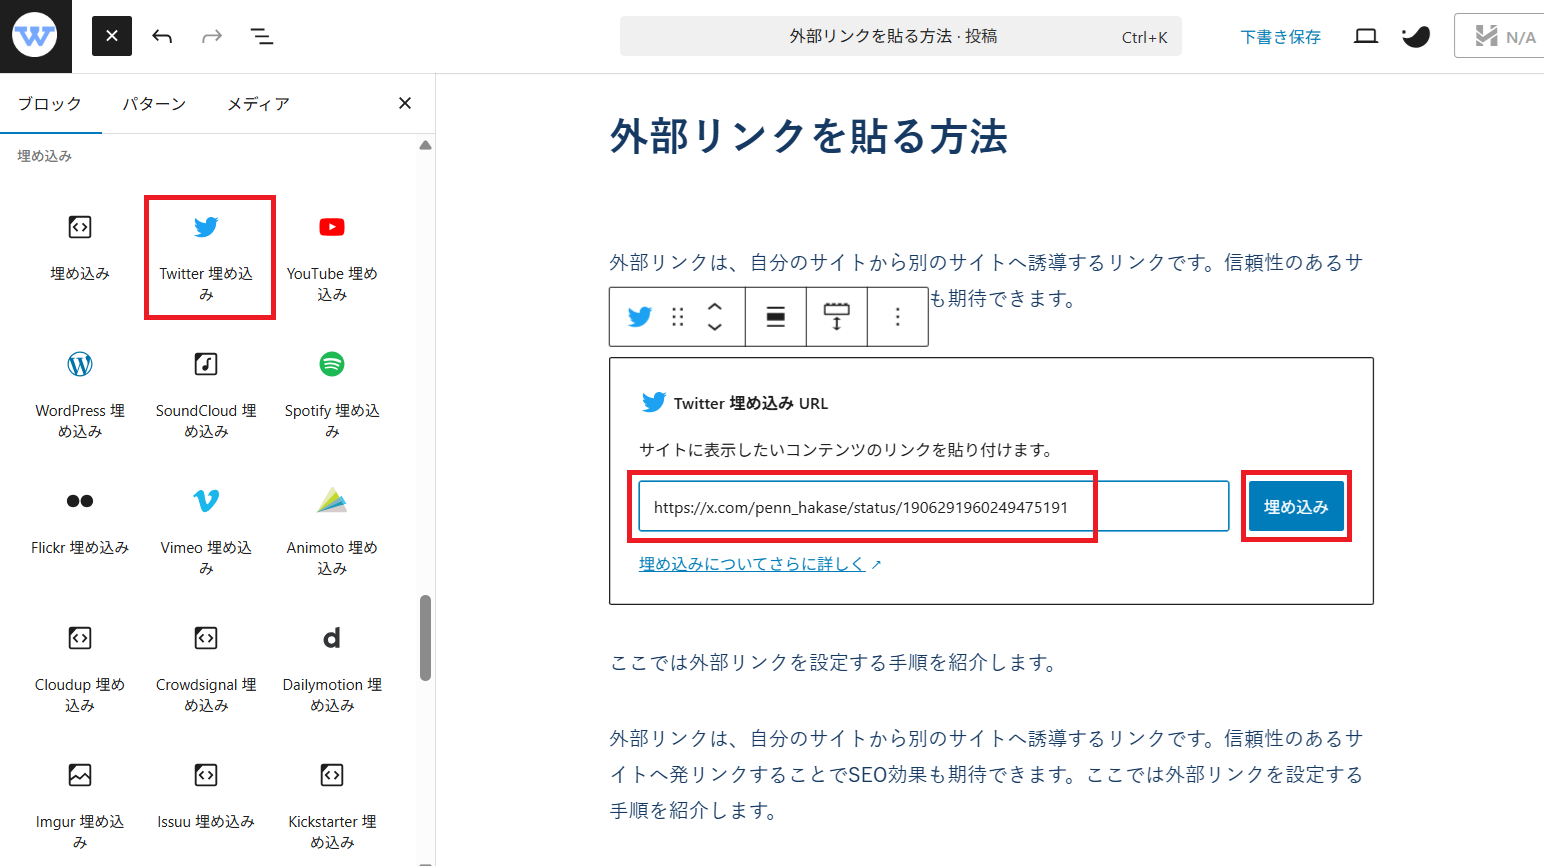Open the preview device icon
The image size is (1544, 866).
pos(1366,36)
